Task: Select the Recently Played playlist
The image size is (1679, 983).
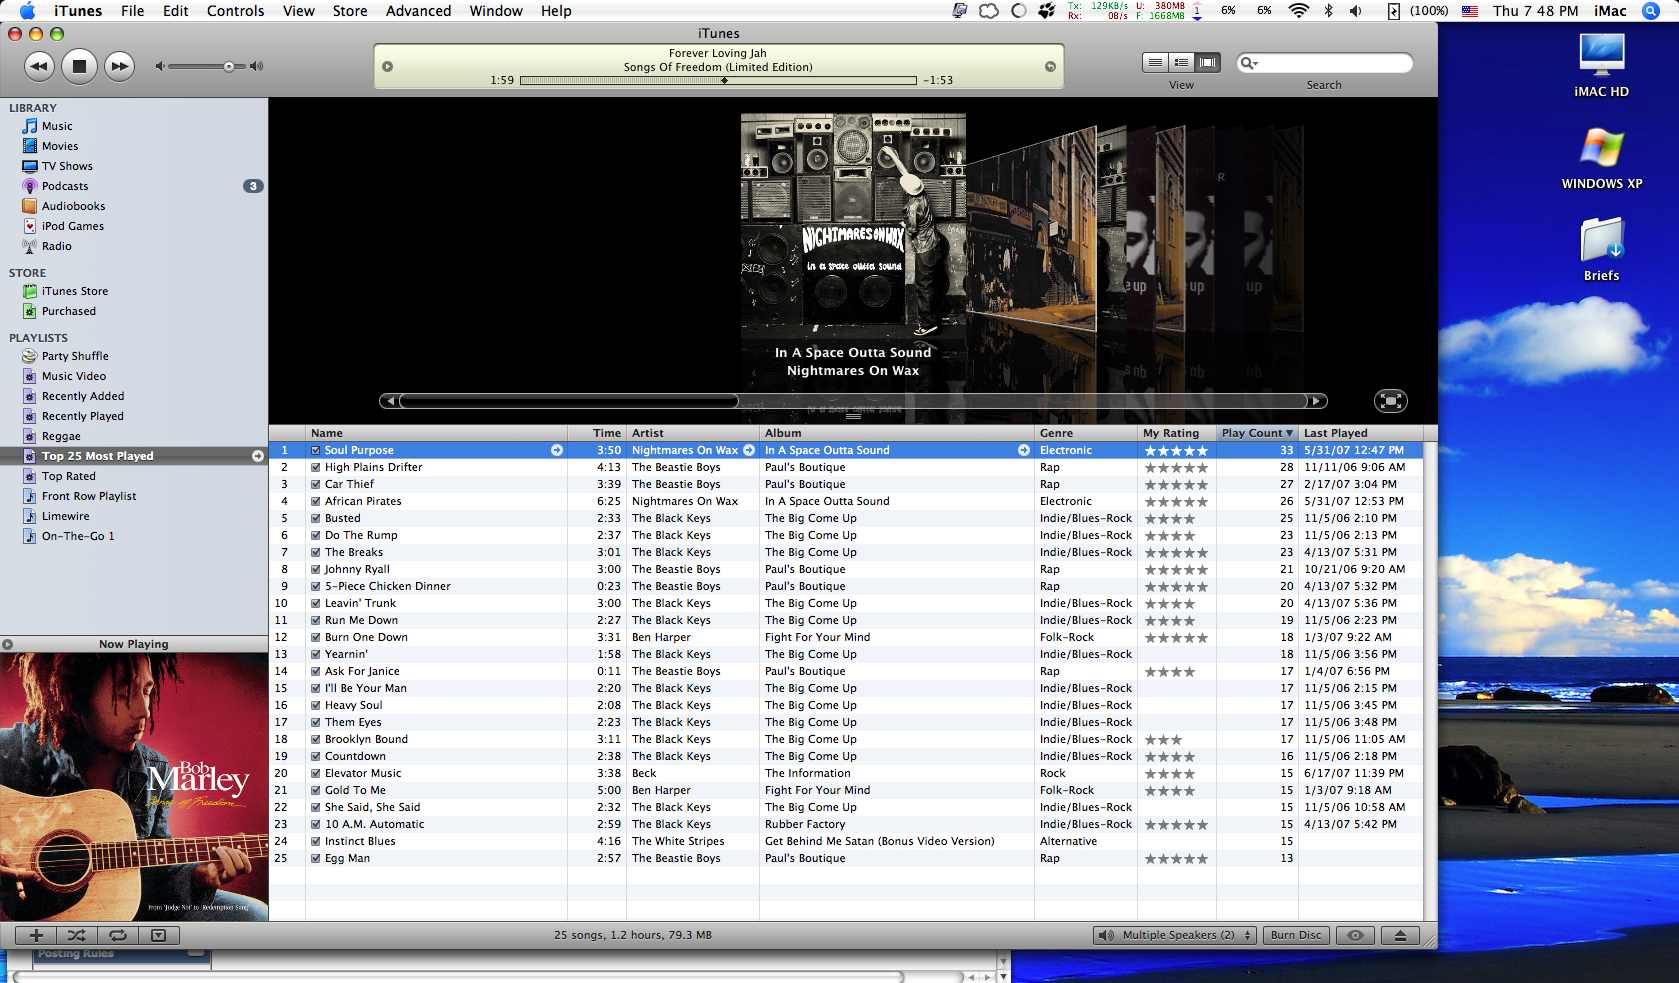Action: click(x=83, y=416)
